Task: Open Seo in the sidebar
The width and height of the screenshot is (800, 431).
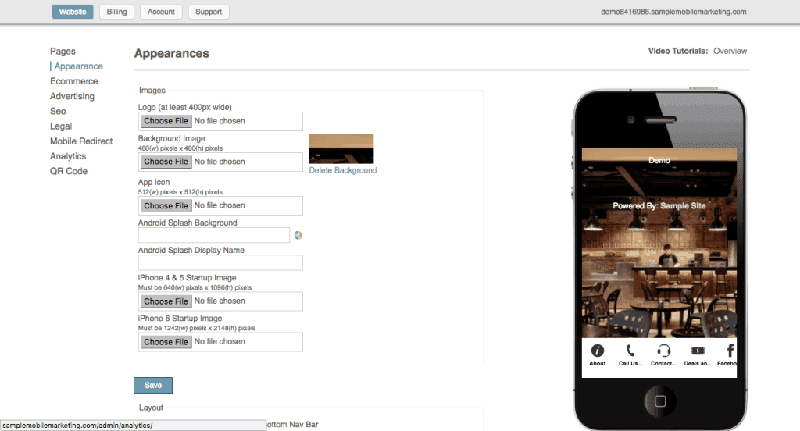Action: tap(58, 111)
